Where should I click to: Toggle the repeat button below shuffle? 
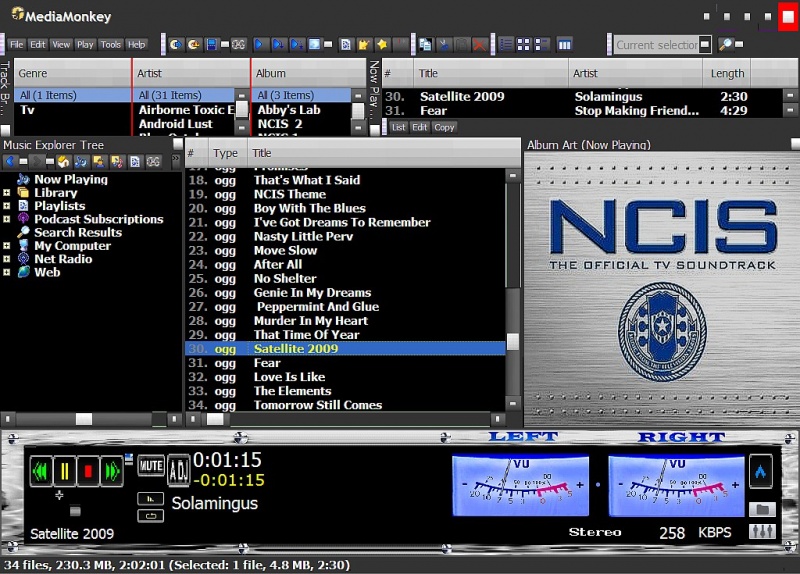[151, 516]
